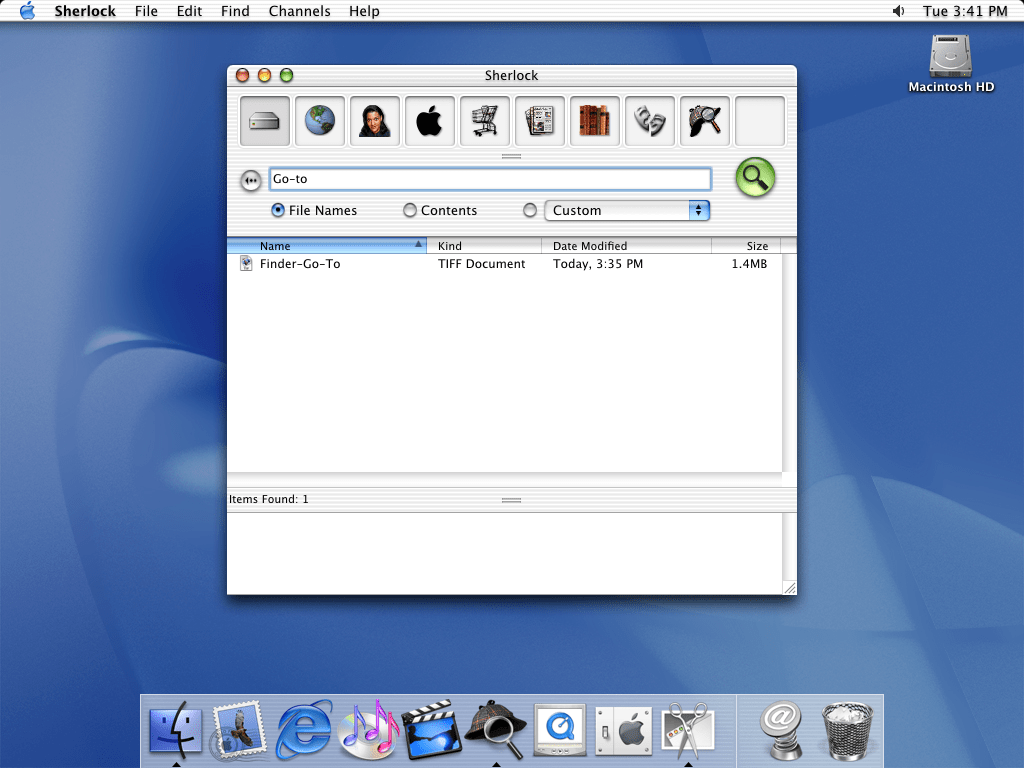Click the green magnifying glass search button
Viewport: 1024px width, 768px height.
[755, 178]
